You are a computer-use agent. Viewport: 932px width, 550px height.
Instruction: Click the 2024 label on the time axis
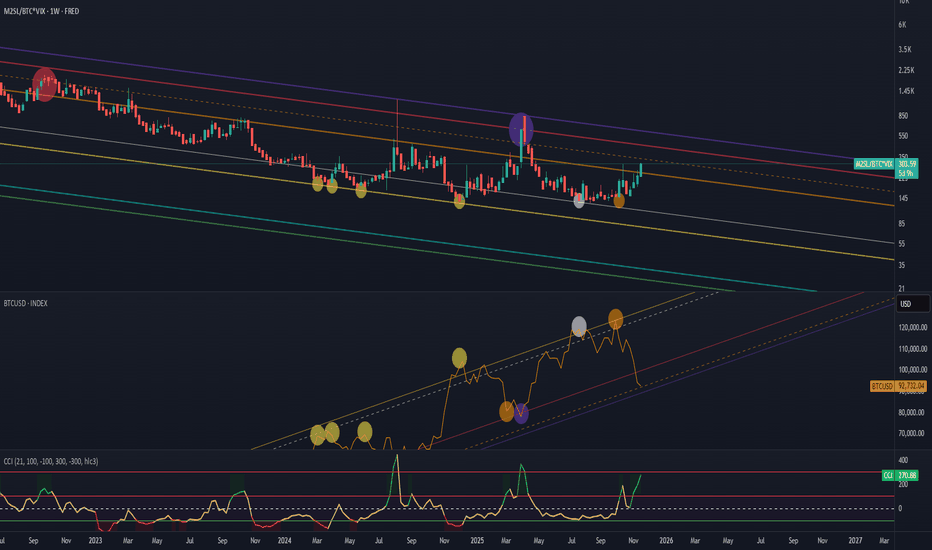[285, 540]
